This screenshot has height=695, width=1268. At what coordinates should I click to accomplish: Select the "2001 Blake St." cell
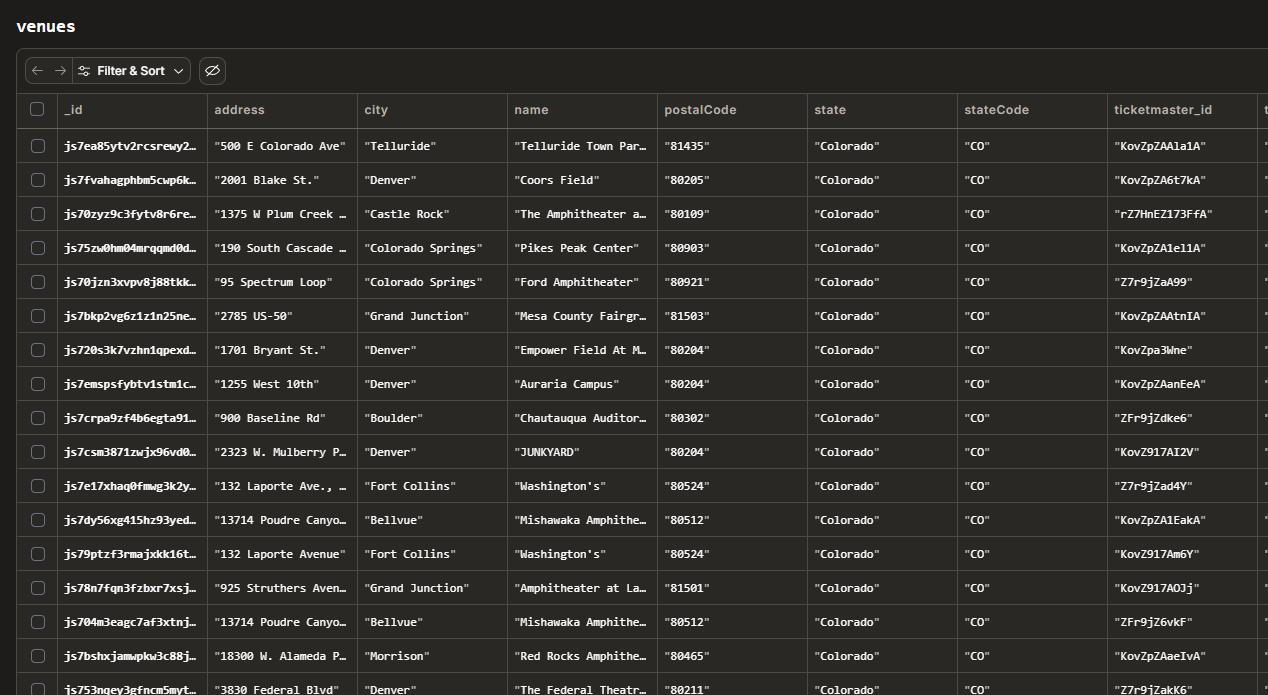(x=282, y=180)
